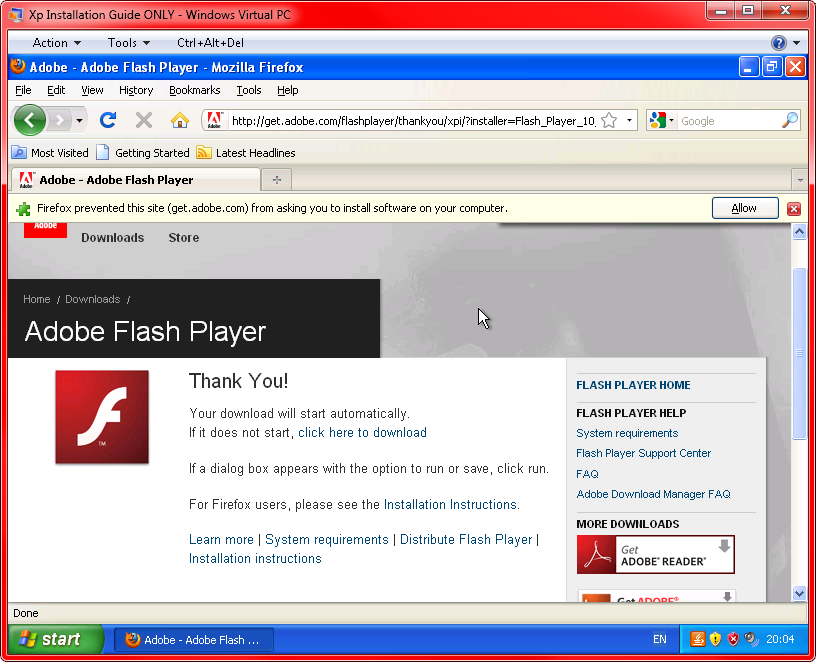
Task: Open the Windows start menu
Action: pyautogui.click(x=56, y=639)
